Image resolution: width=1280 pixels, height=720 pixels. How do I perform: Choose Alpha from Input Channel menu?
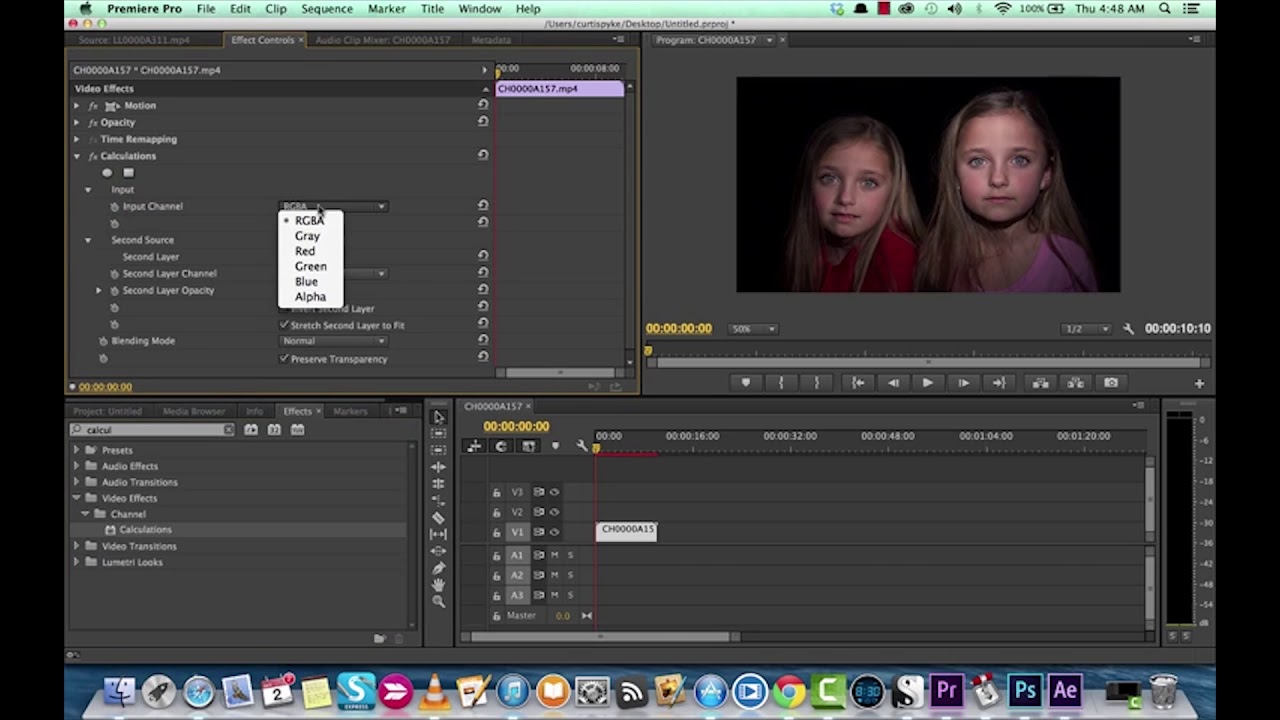point(311,297)
